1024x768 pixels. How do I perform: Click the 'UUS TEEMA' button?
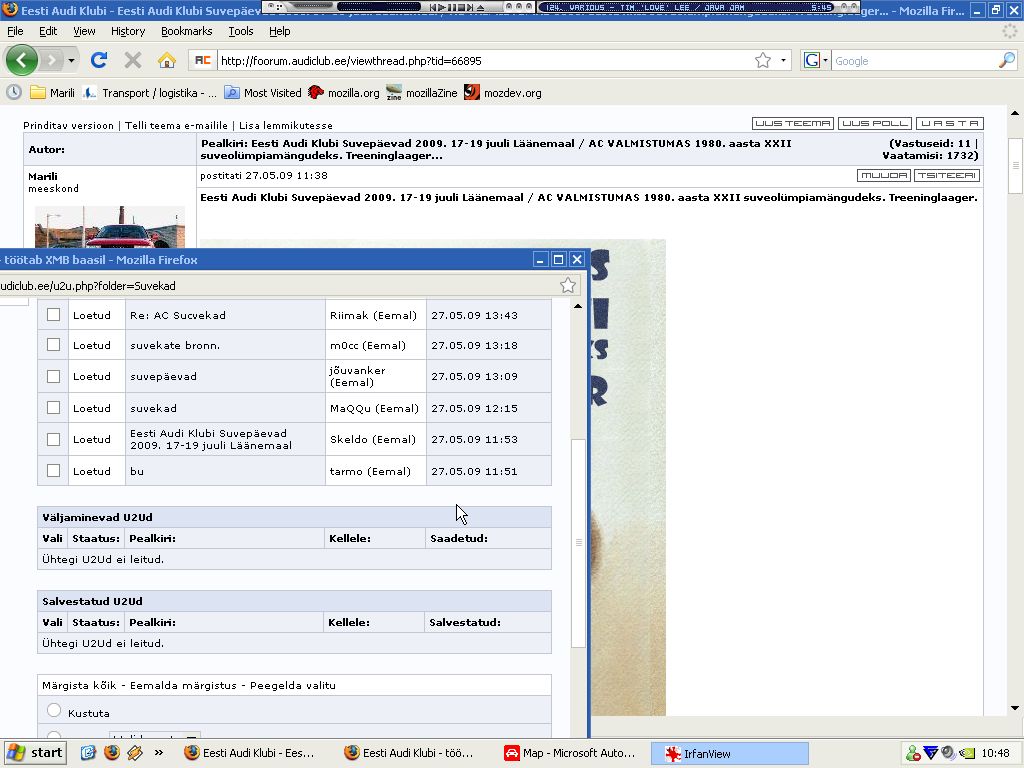(792, 123)
